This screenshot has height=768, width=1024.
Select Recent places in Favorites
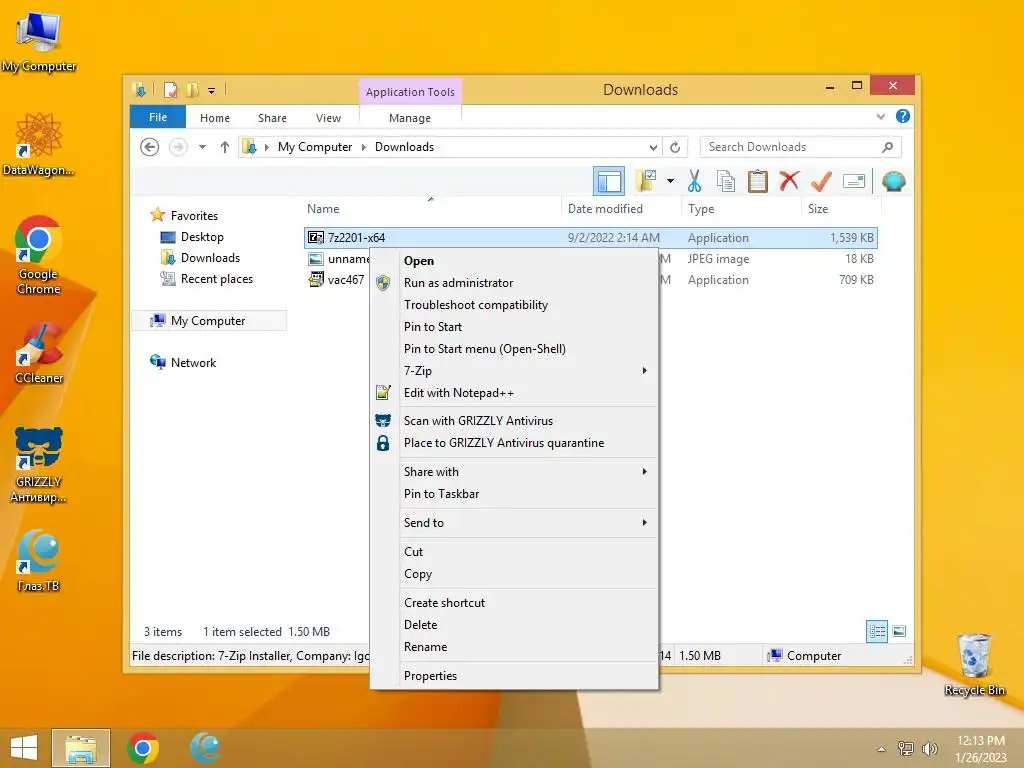[216, 279]
